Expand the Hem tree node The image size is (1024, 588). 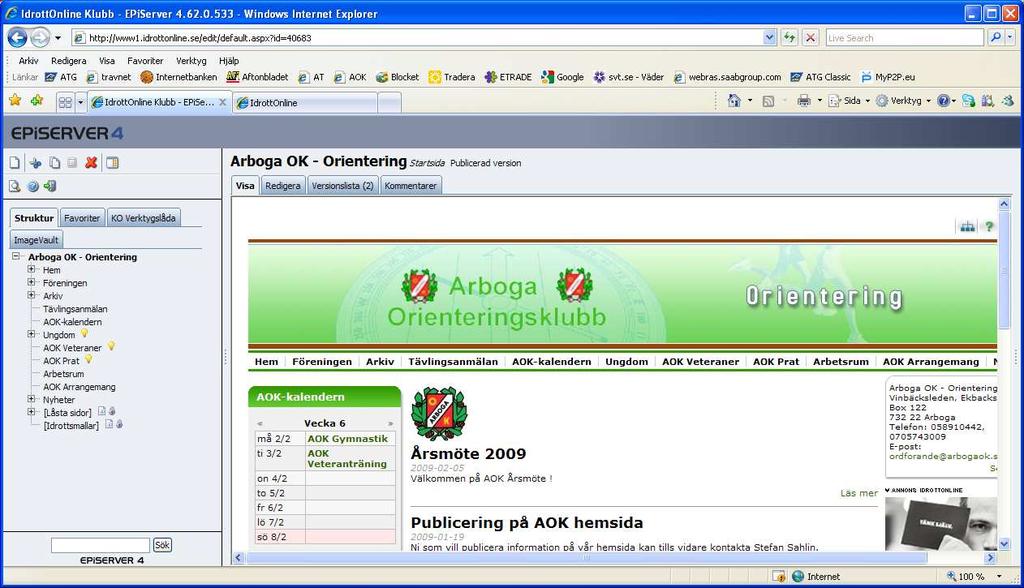[x=31, y=269]
